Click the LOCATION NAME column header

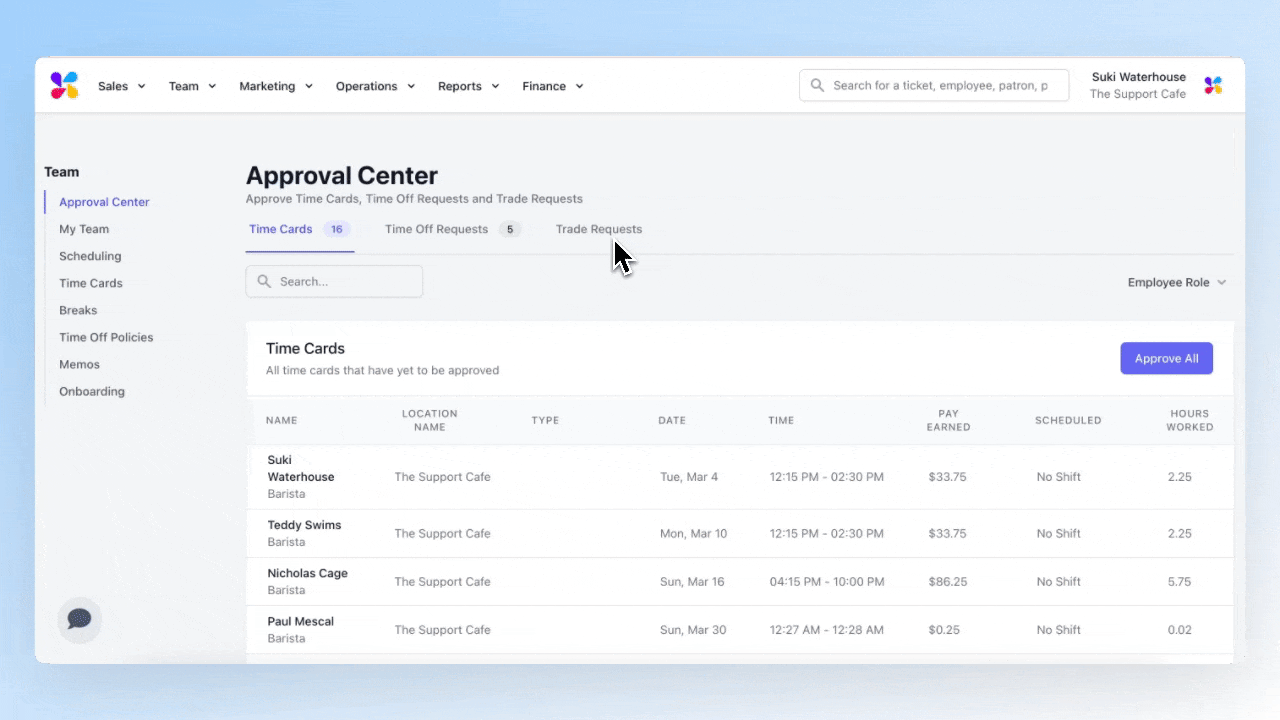430,420
